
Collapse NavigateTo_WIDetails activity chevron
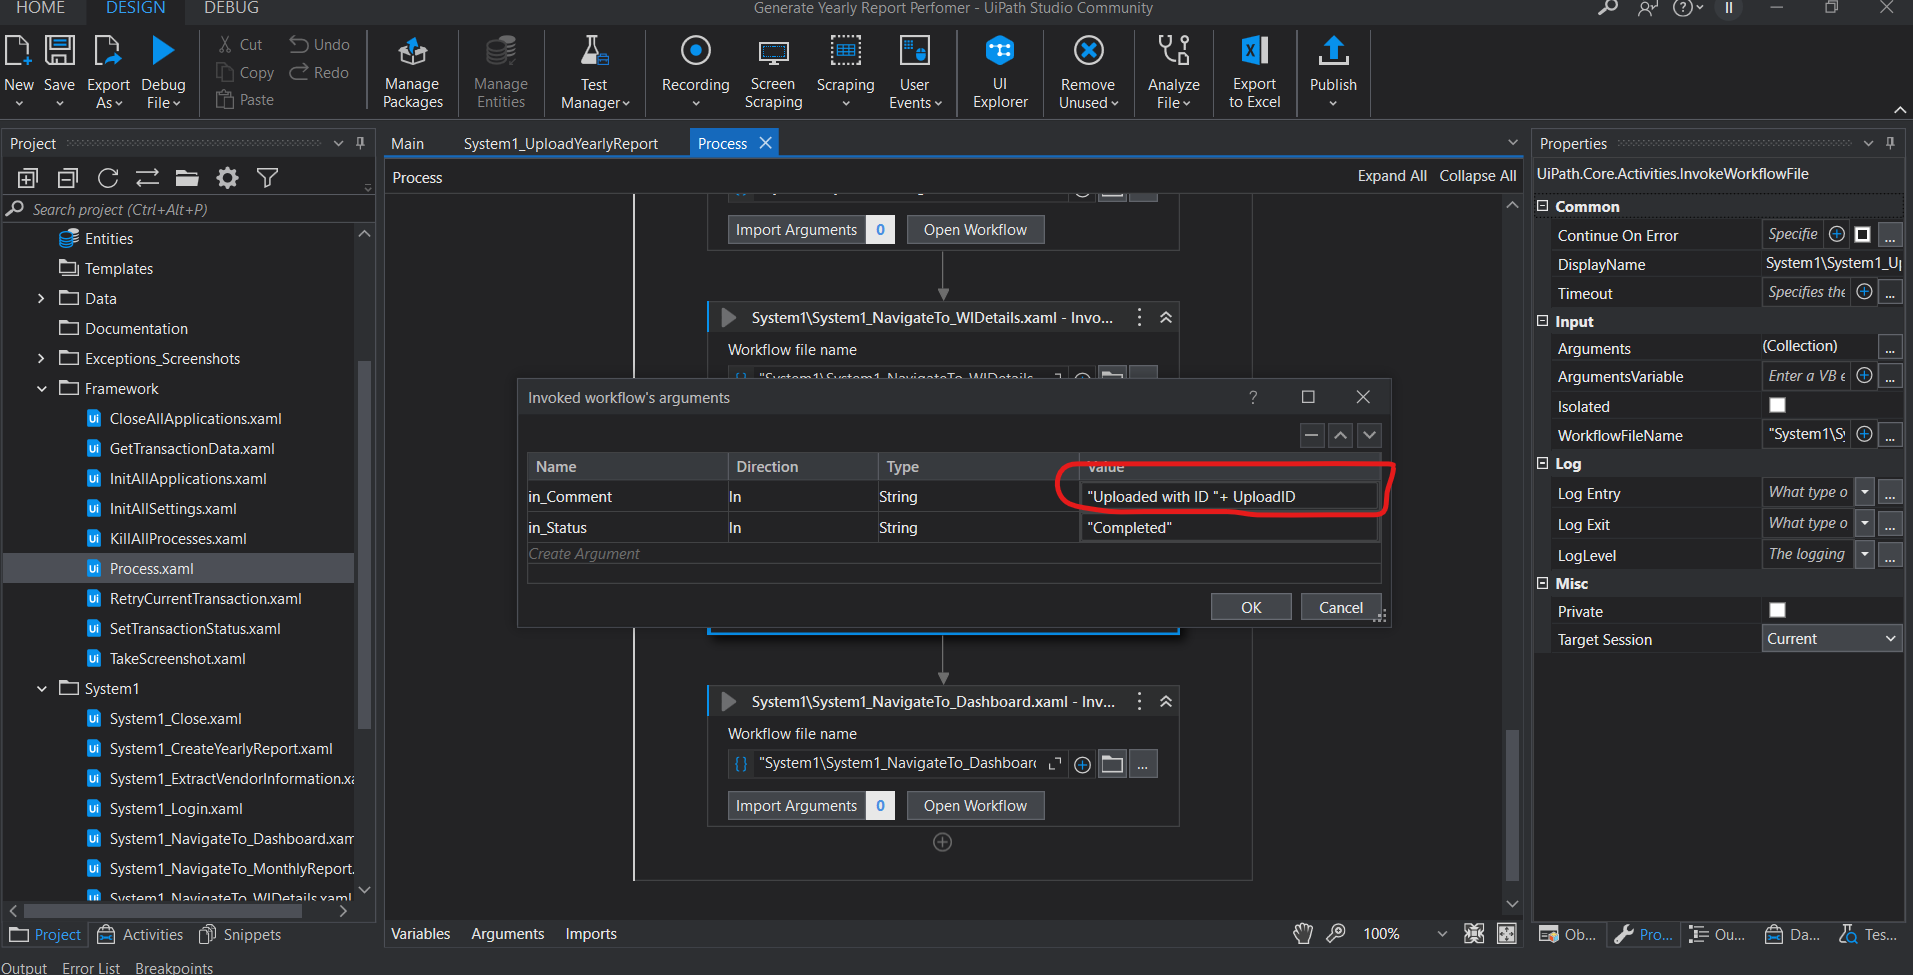(1166, 317)
